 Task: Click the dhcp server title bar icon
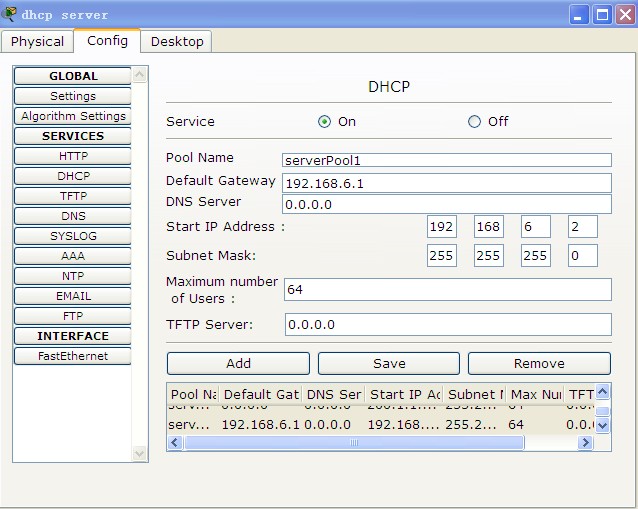click(10, 14)
